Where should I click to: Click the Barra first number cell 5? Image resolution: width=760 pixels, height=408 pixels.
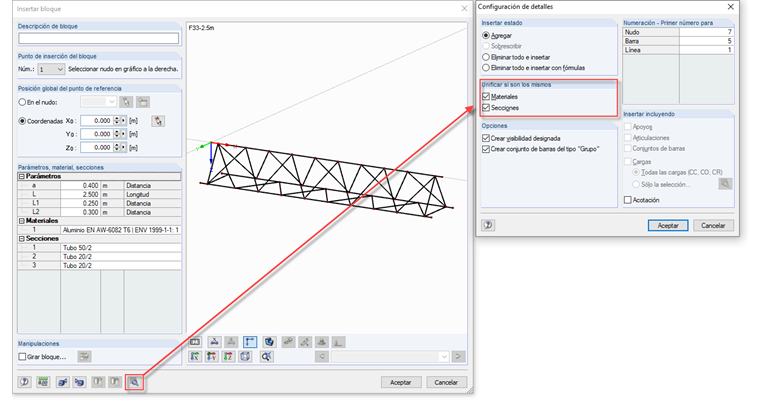[706, 41]
